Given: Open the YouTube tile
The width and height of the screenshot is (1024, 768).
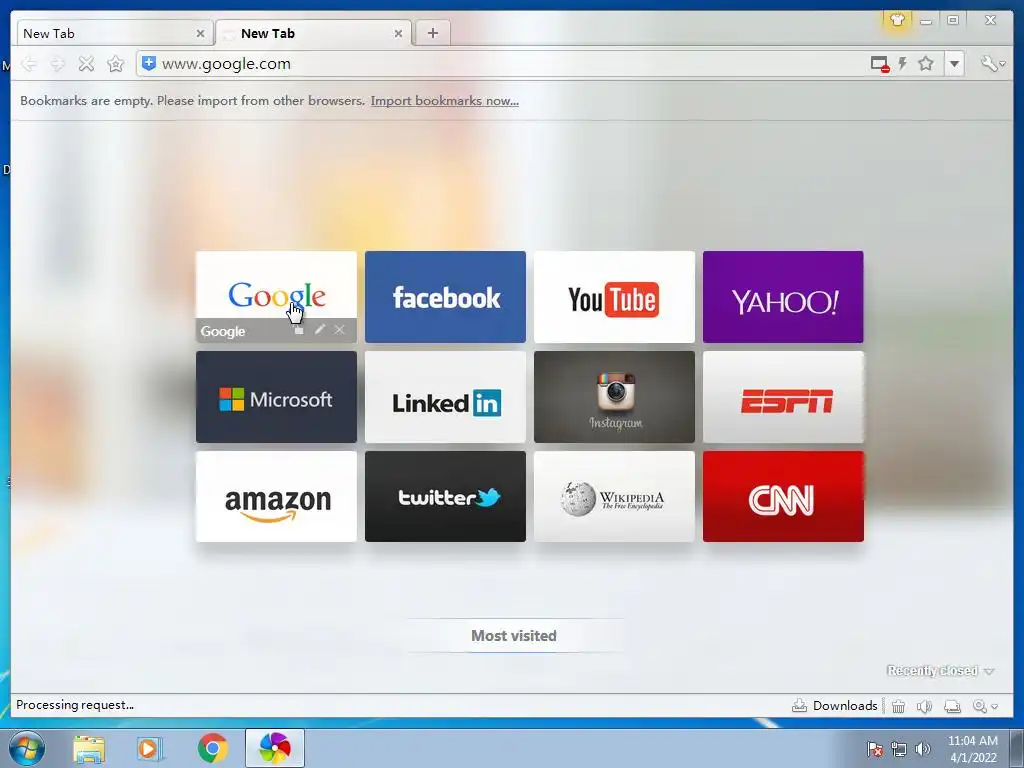Looking at the screenshot, I should (614, 296).
